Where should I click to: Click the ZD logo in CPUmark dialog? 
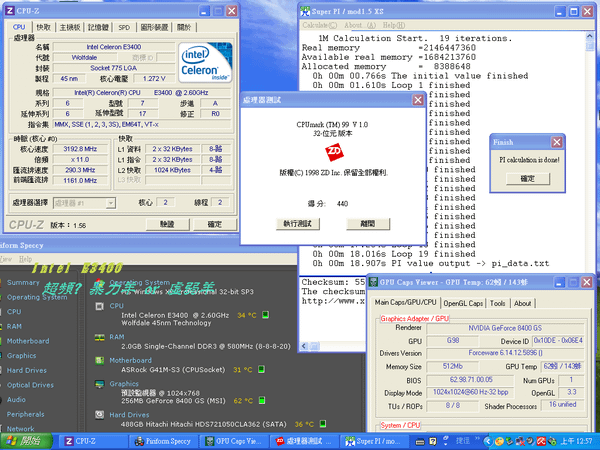click(334, 152)
